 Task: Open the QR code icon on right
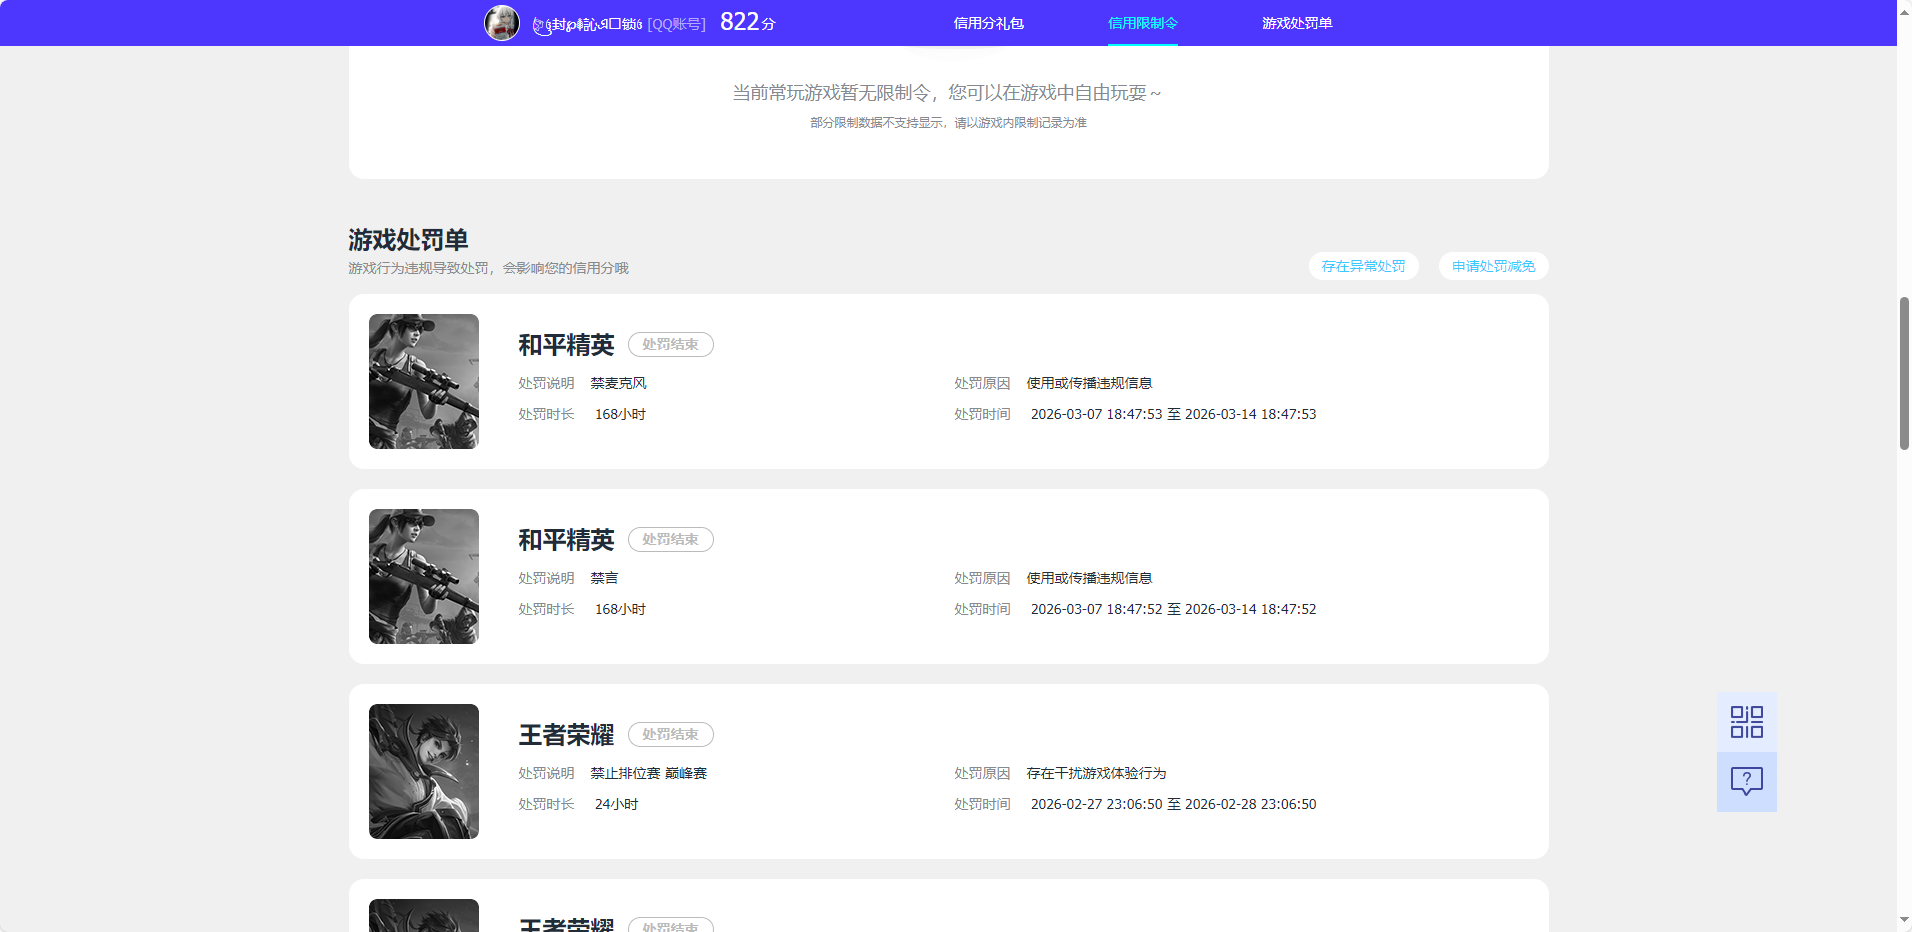[1746, 722]
